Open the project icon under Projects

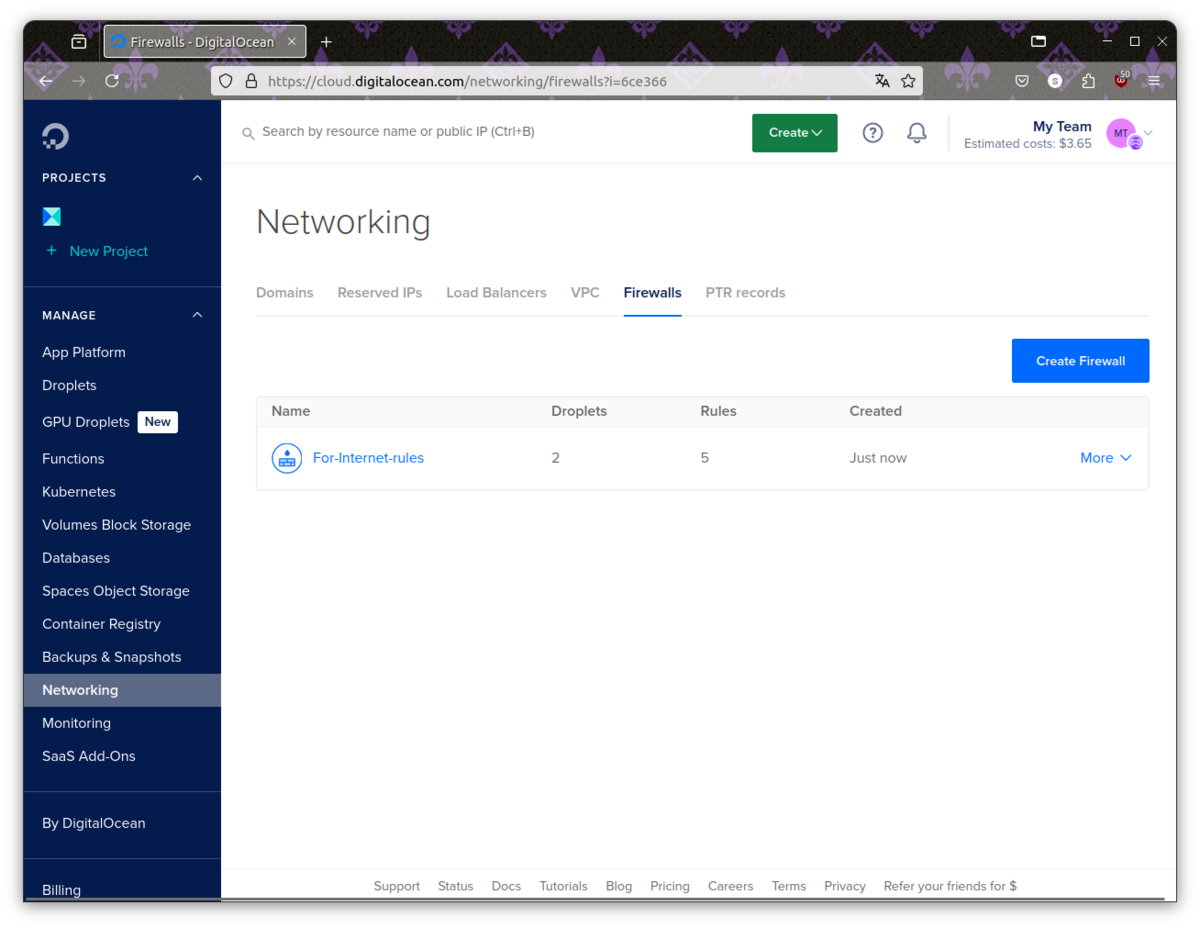coord(52,216)
